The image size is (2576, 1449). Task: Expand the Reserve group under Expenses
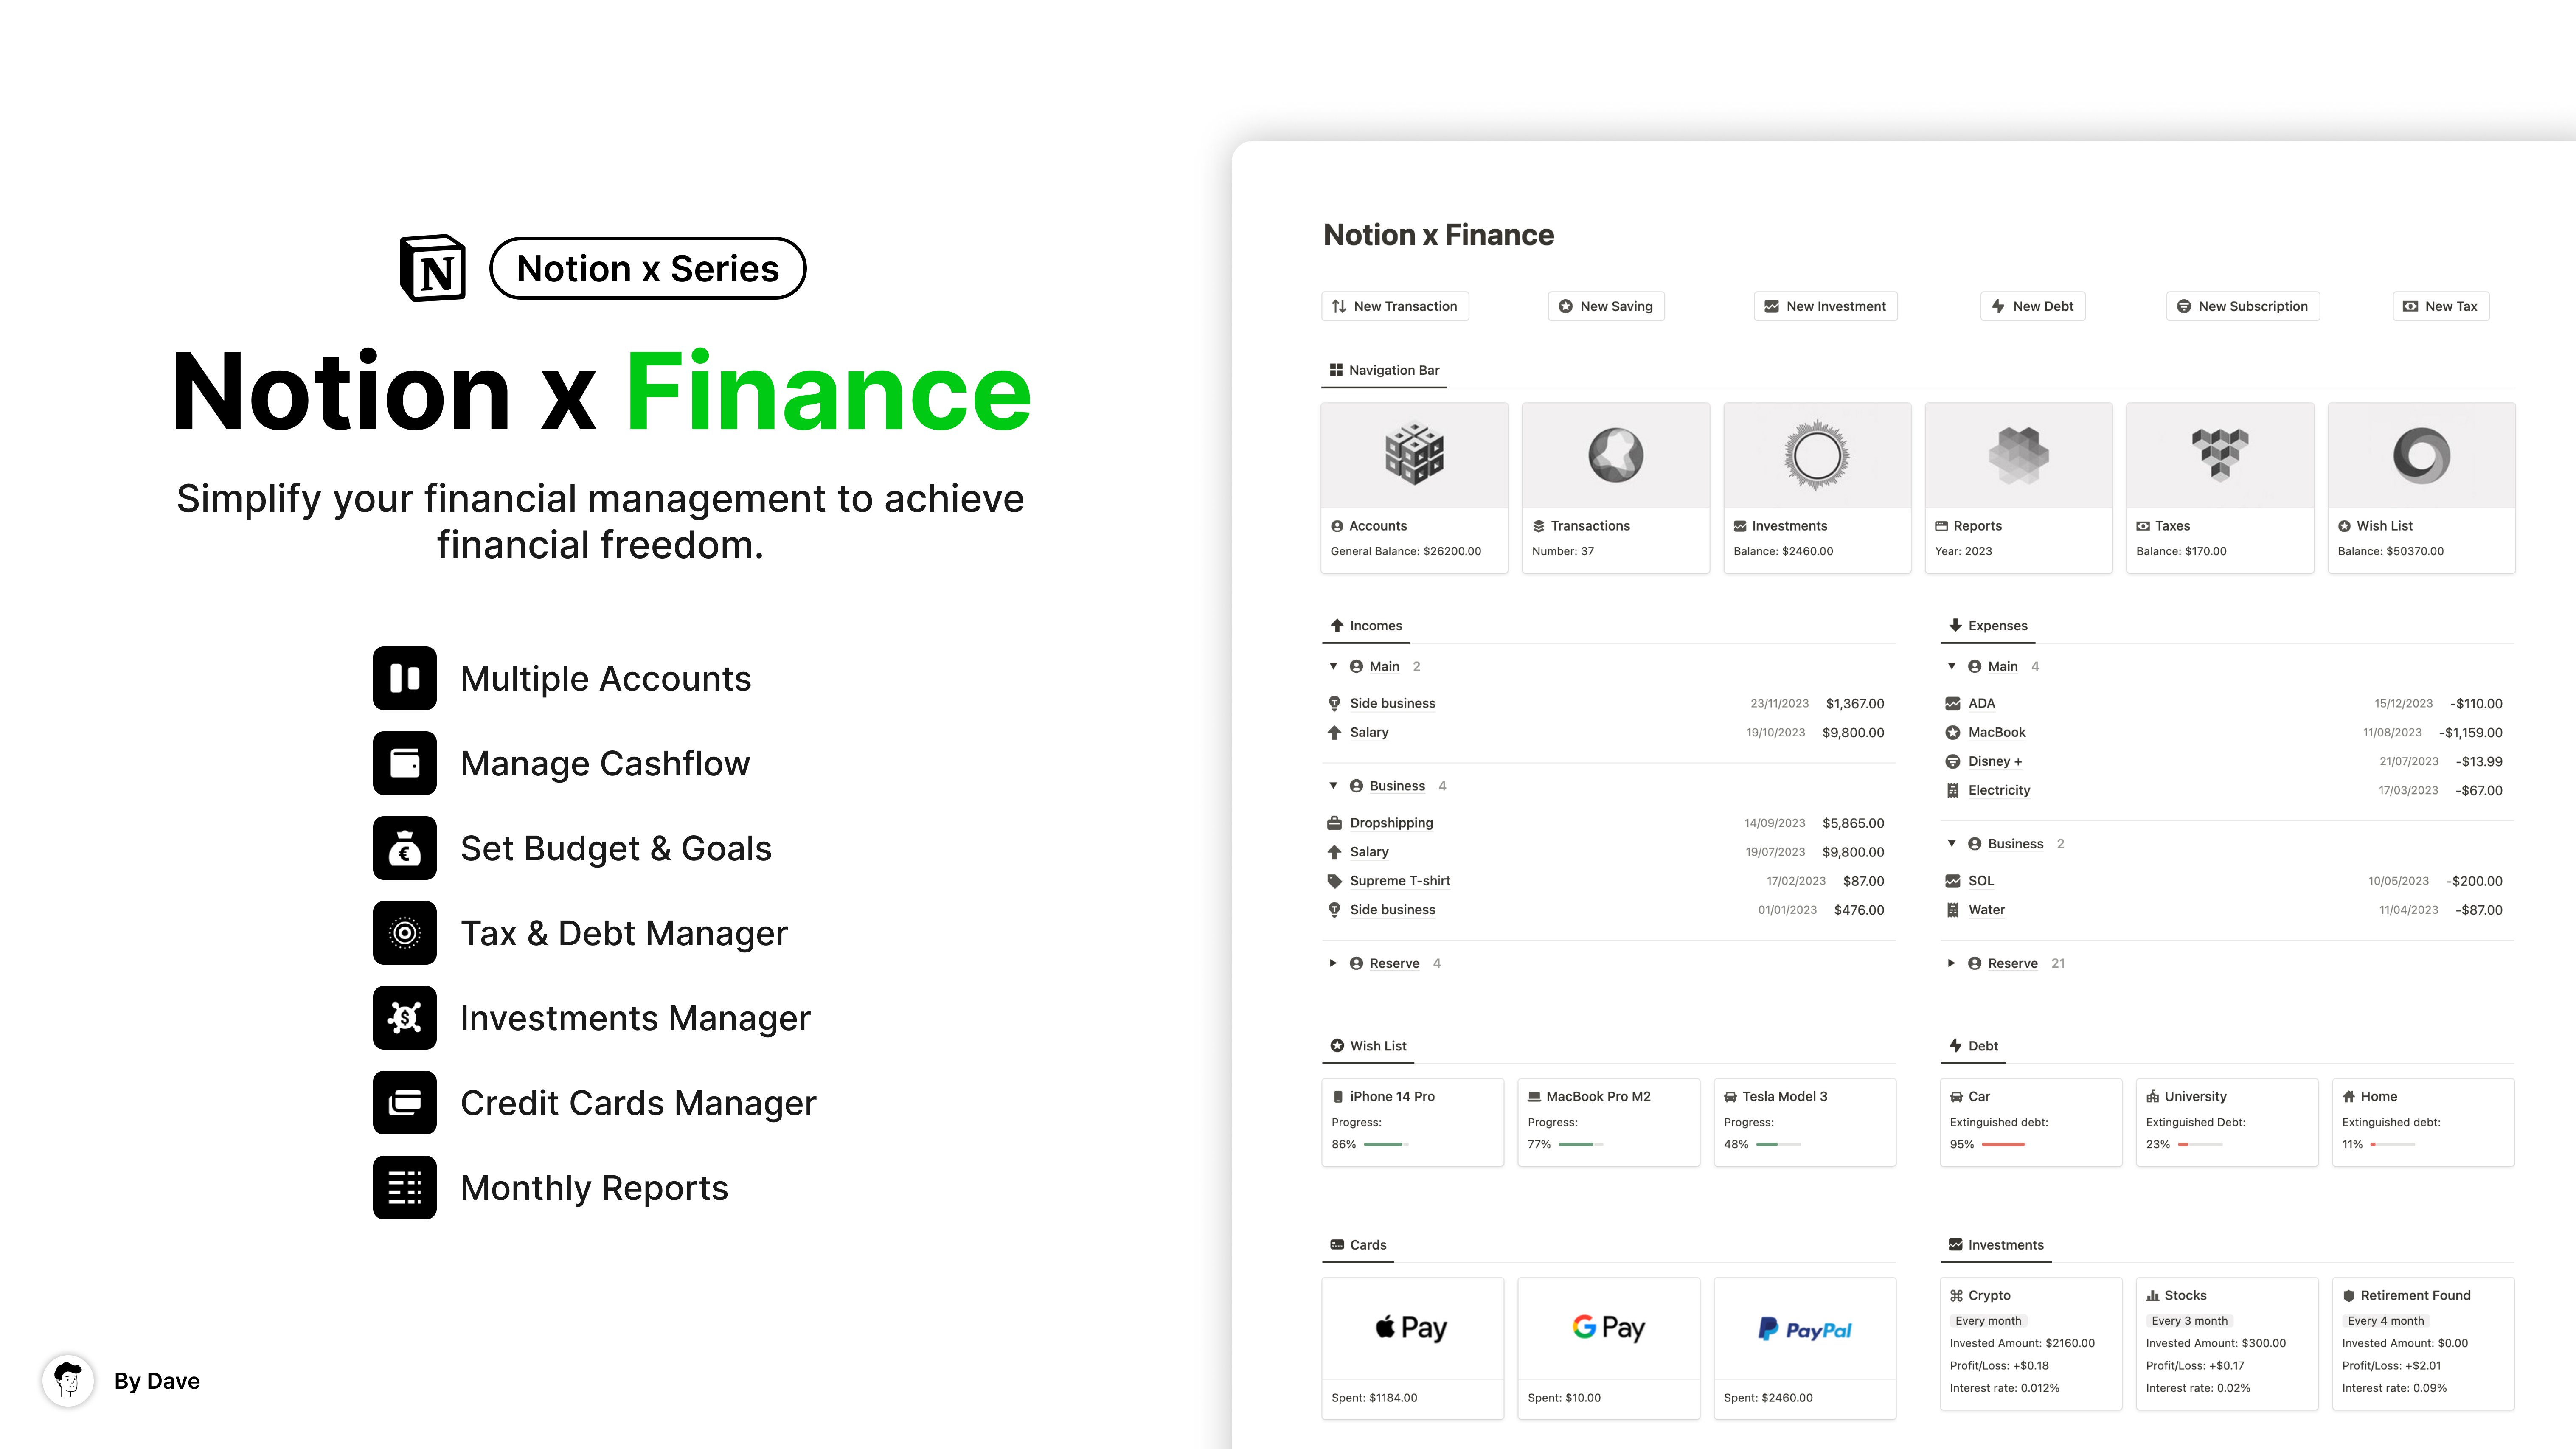pyautogui.click(x=1951, y=963)
